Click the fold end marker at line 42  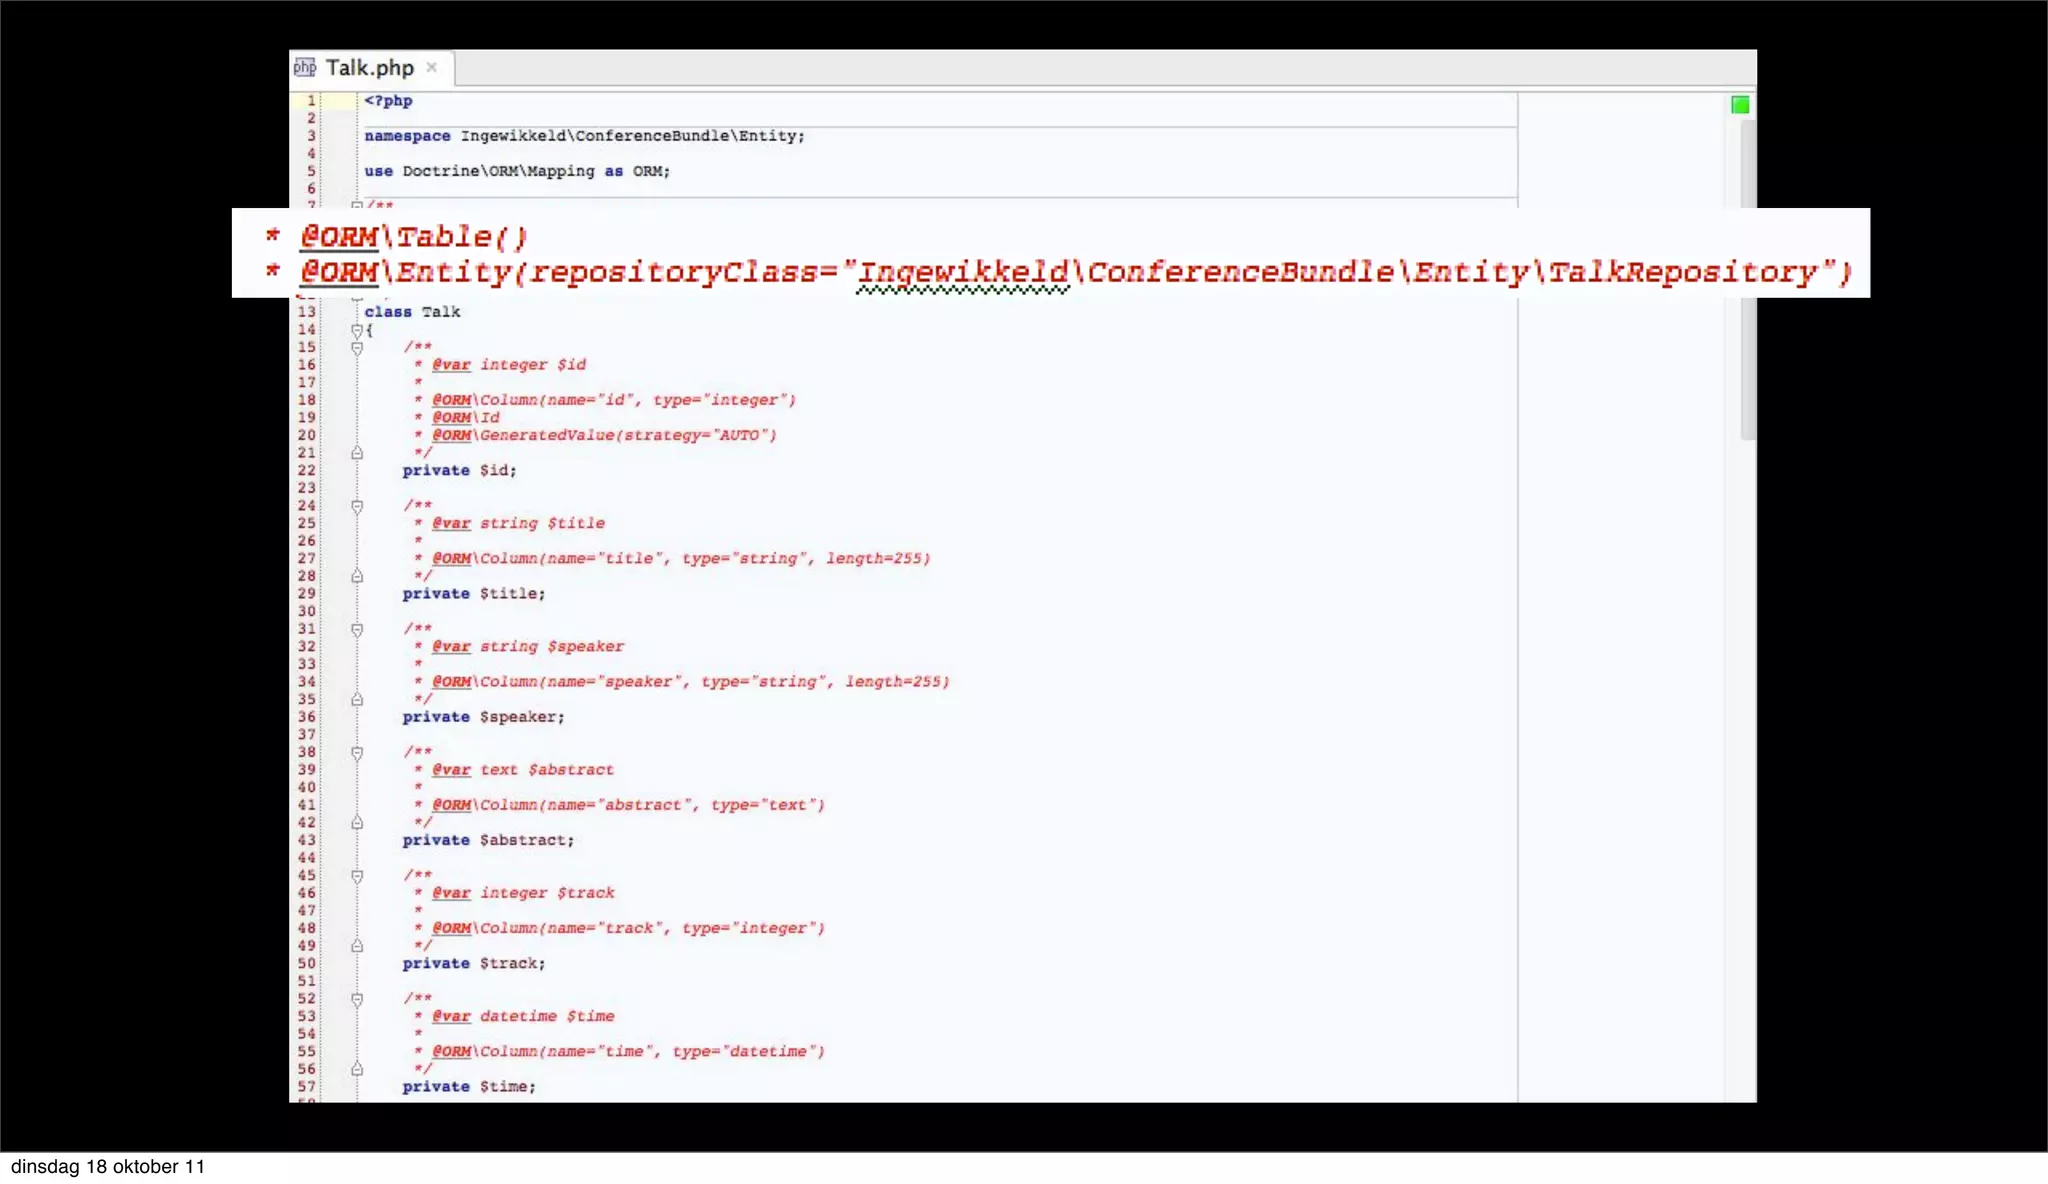[357, 822]
